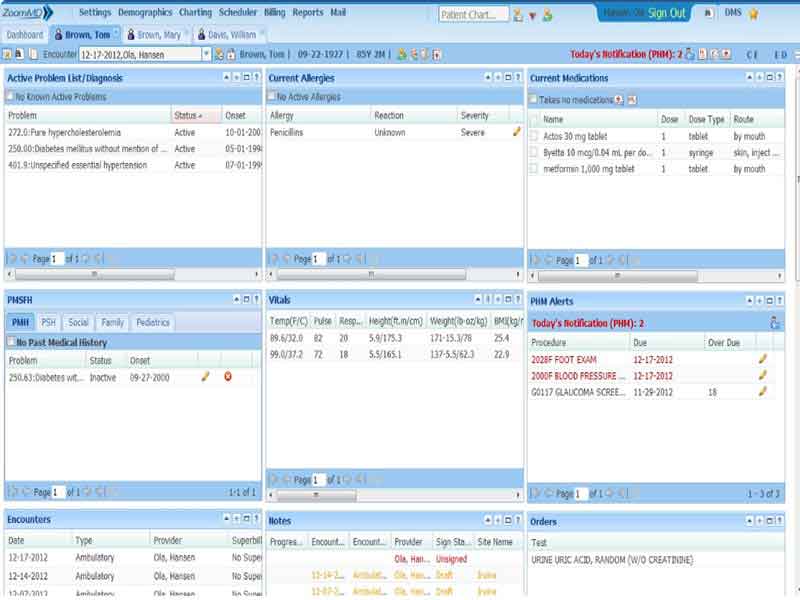Click the red arrow icon beside Patient Chart
The image size is (800, 600).
coord(532,16)
